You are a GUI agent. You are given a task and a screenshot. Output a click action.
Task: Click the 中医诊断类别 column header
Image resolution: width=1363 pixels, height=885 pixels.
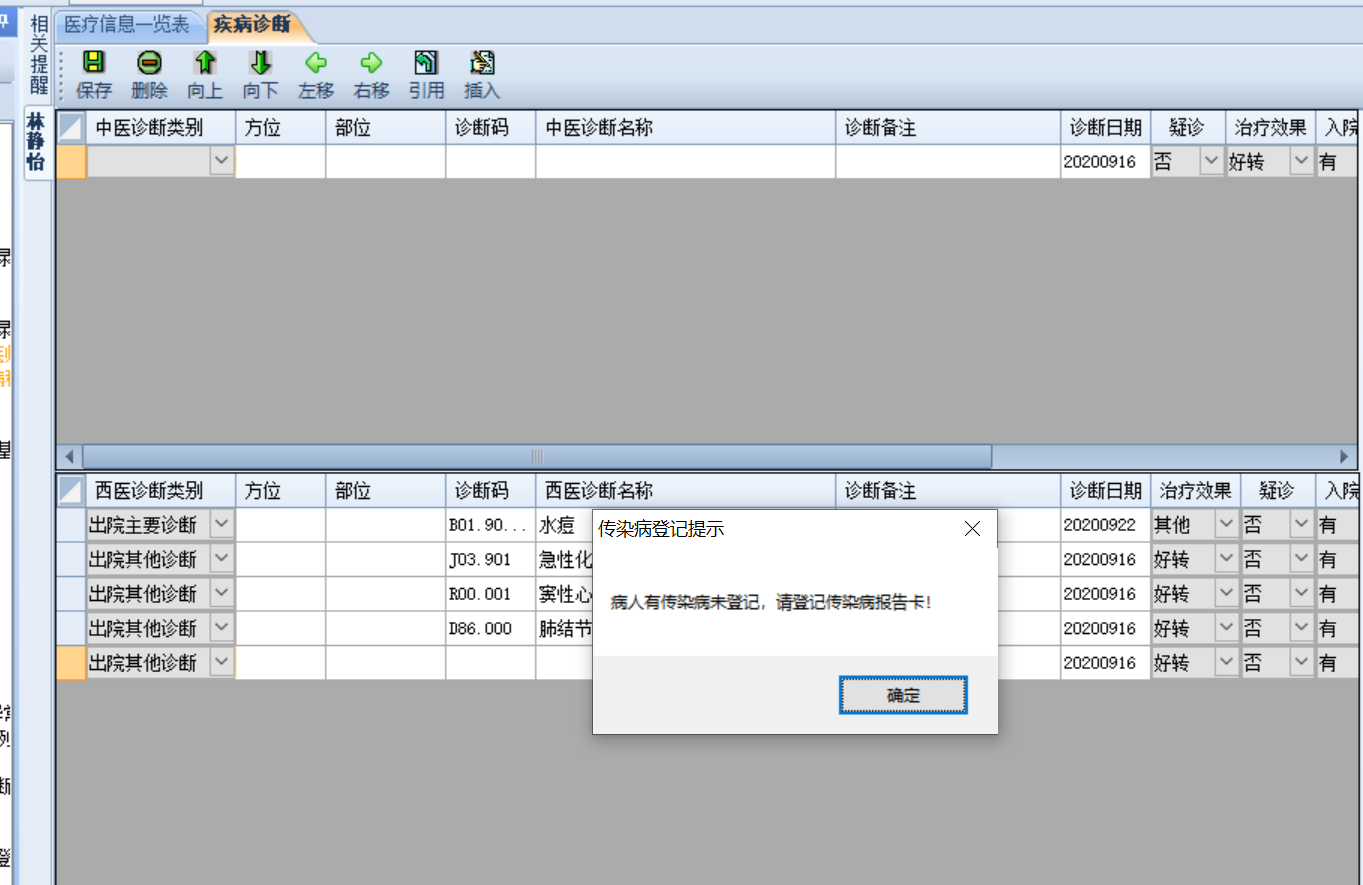161,127
